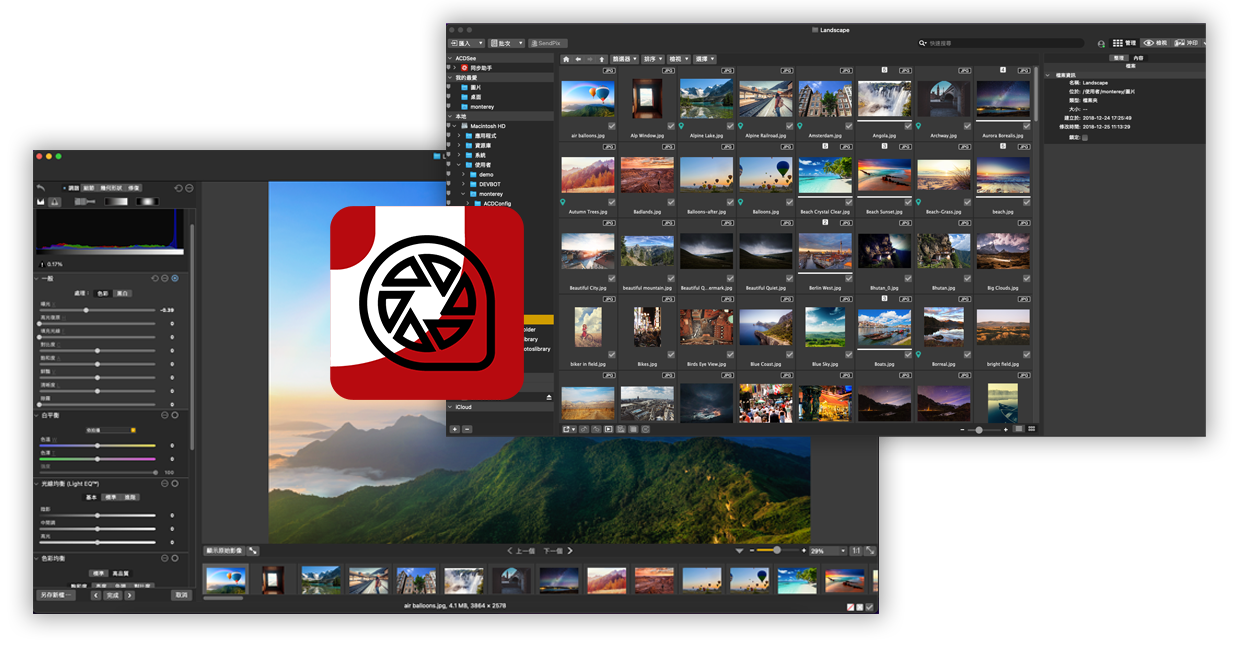Expand the iCloud section in sidebar
Viewport: 1242px width, 652px height.
tap(450, 407)
